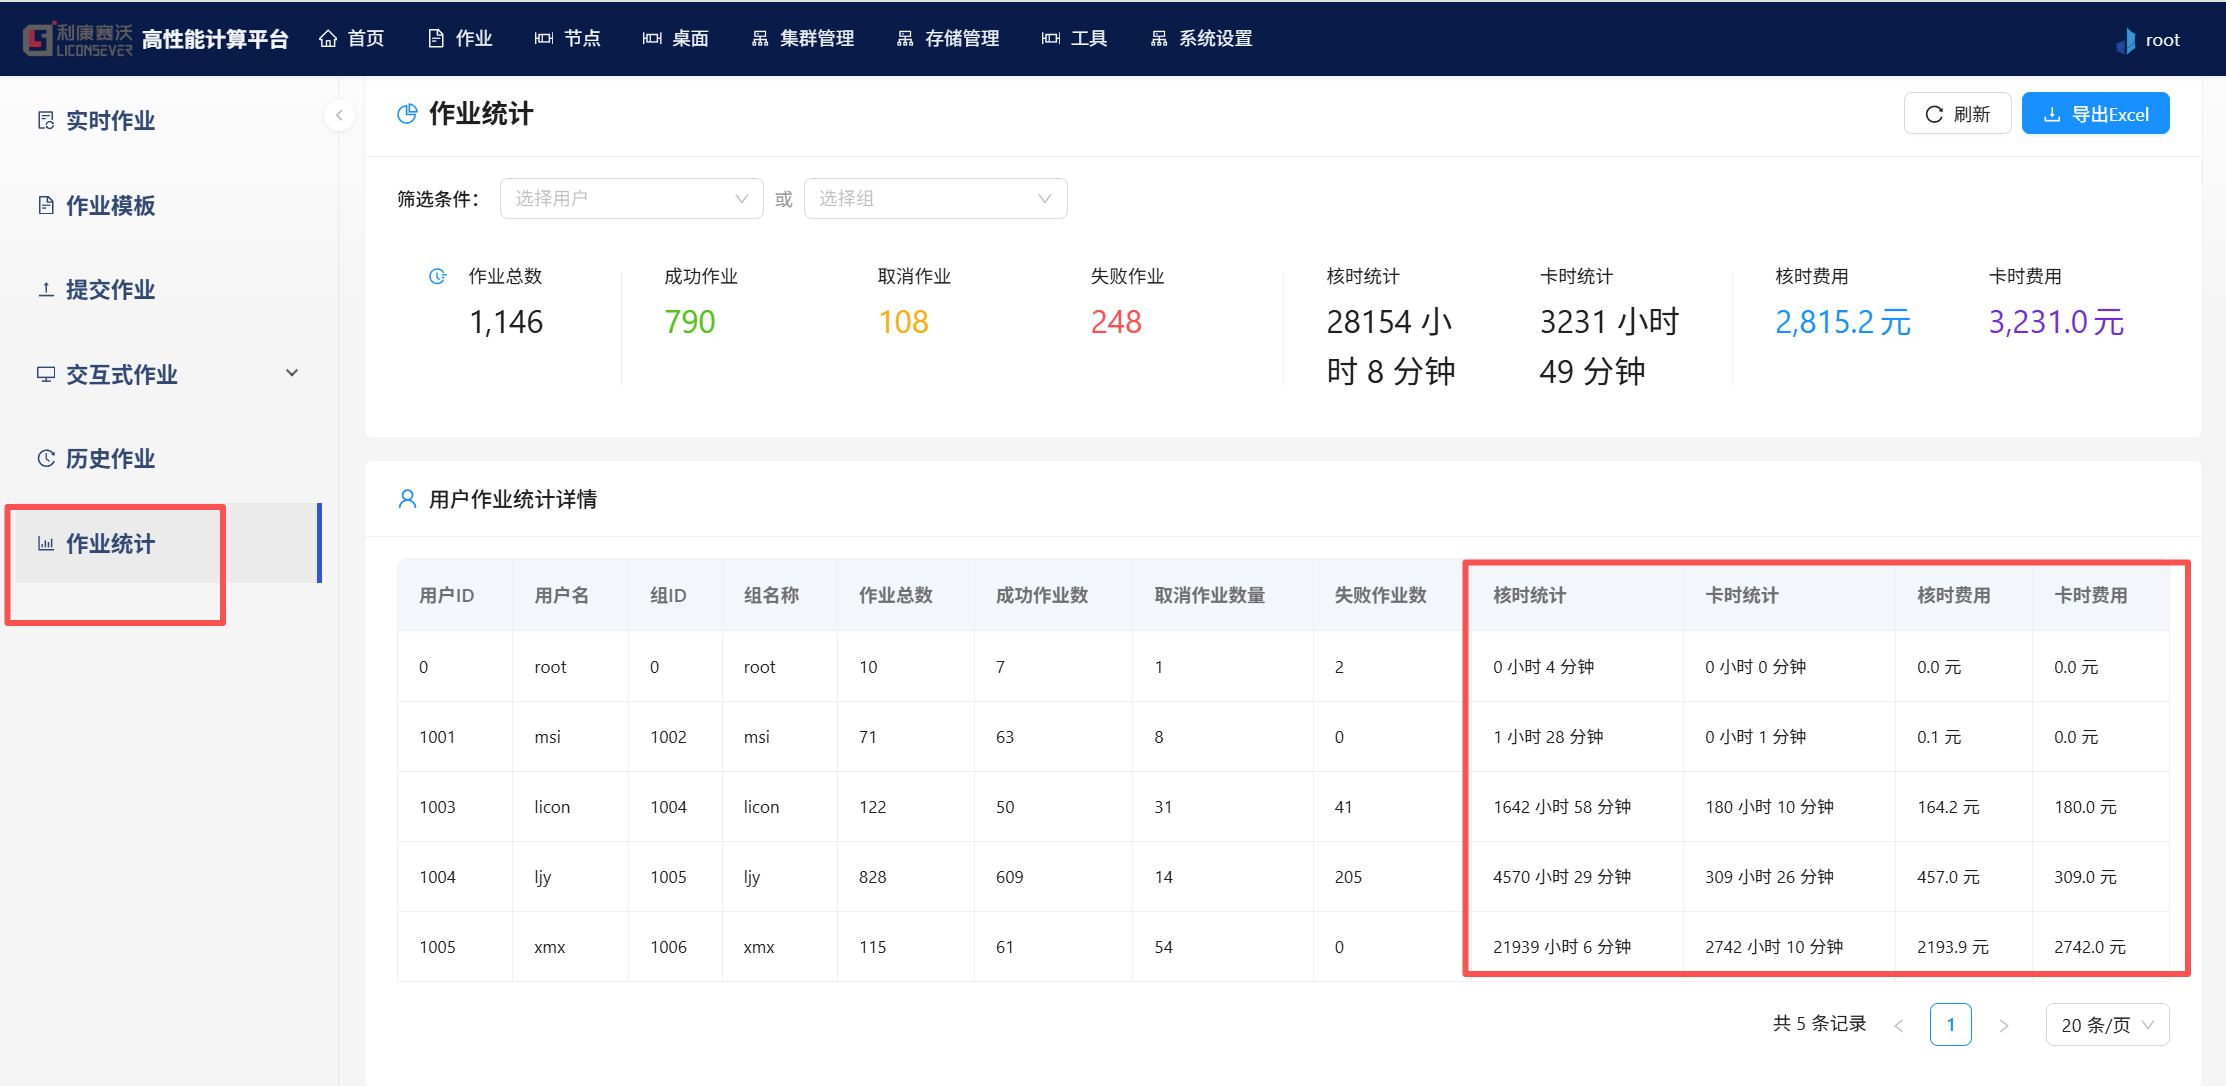Screen dimensions: 2226x1086
Task: Open the 选择组 dropdown
Action: coord(935,199)
